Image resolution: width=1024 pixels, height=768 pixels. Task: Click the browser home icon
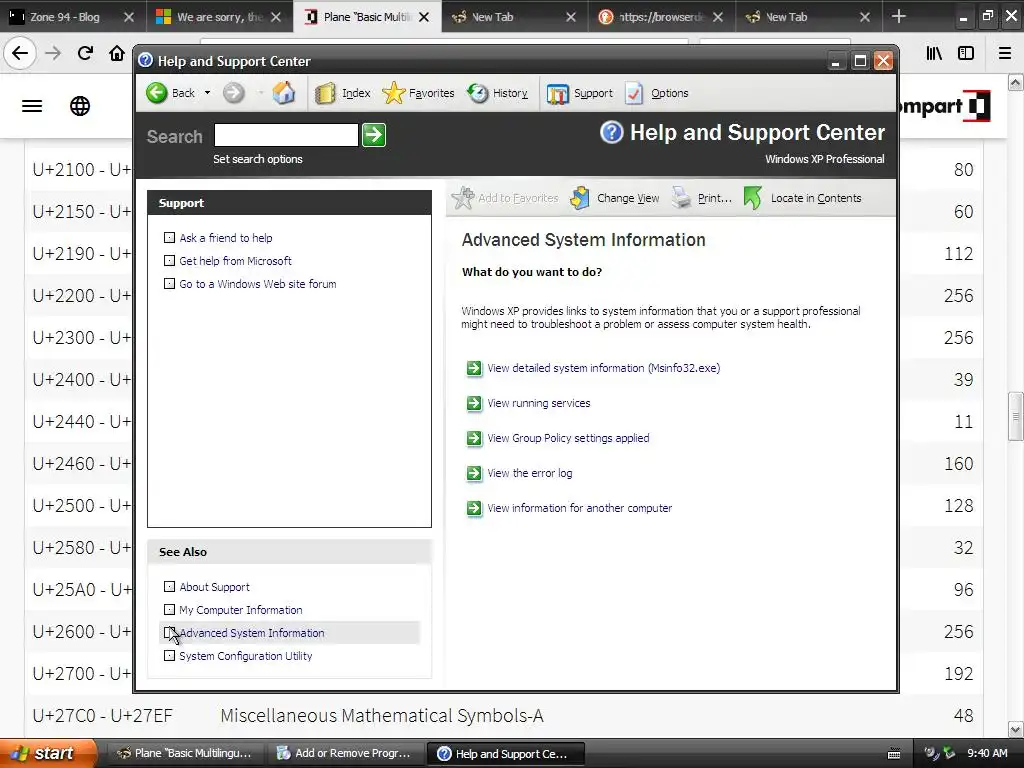(x=117, y=53)
